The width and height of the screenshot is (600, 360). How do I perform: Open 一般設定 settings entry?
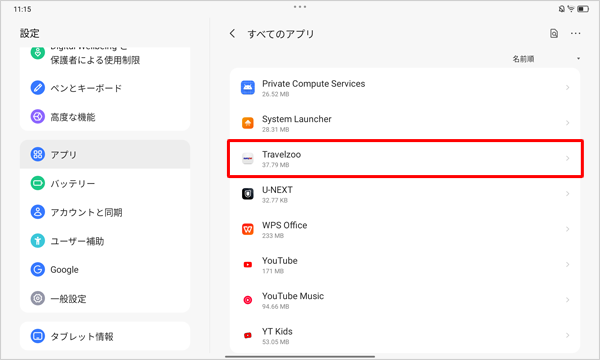click(x=105, y=298)
